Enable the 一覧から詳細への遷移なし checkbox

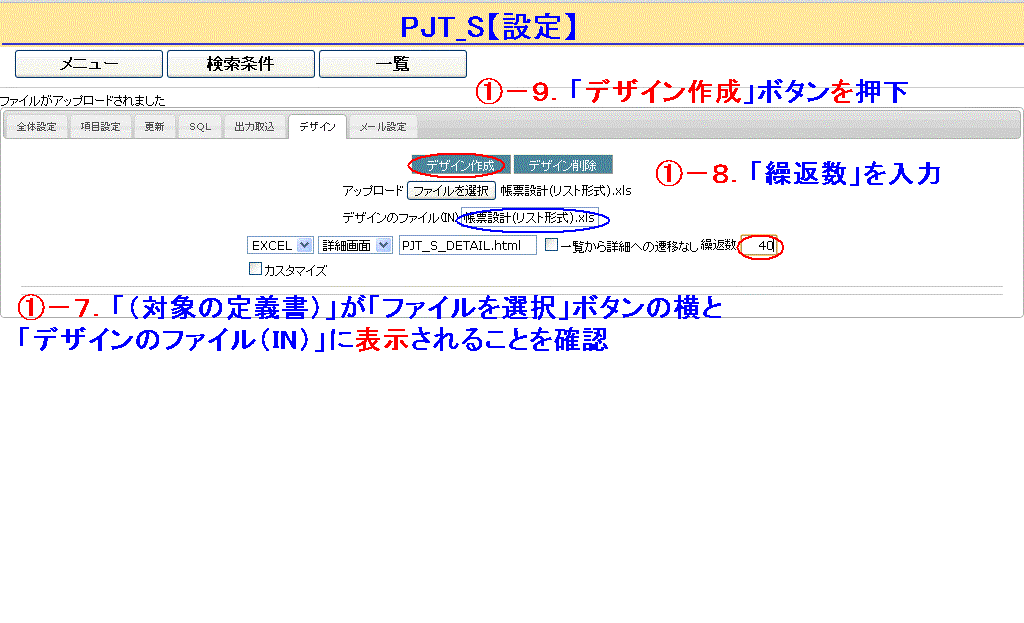click(x=551, y=245)
